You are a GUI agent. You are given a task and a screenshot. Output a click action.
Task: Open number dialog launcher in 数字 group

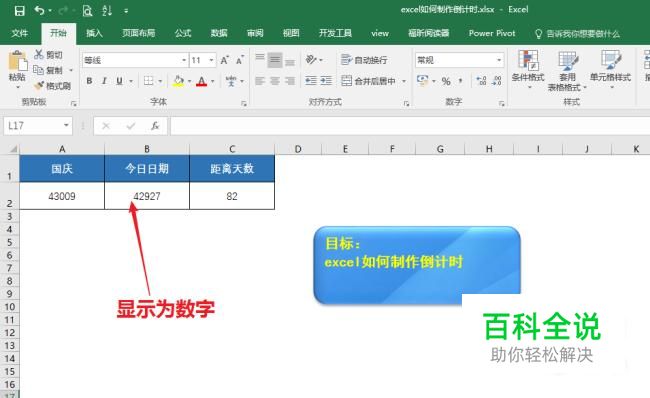coord(502,103)
